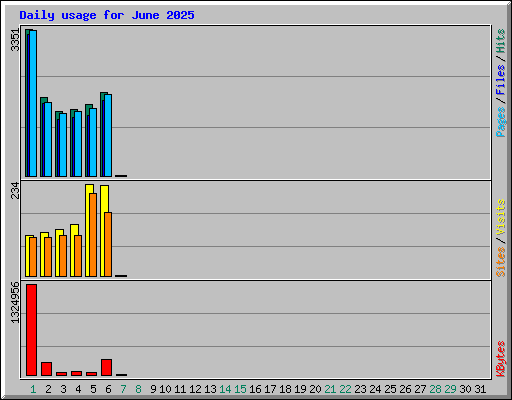
Task: Click the day 4 orange sites bar
Action: pos(78,256)
